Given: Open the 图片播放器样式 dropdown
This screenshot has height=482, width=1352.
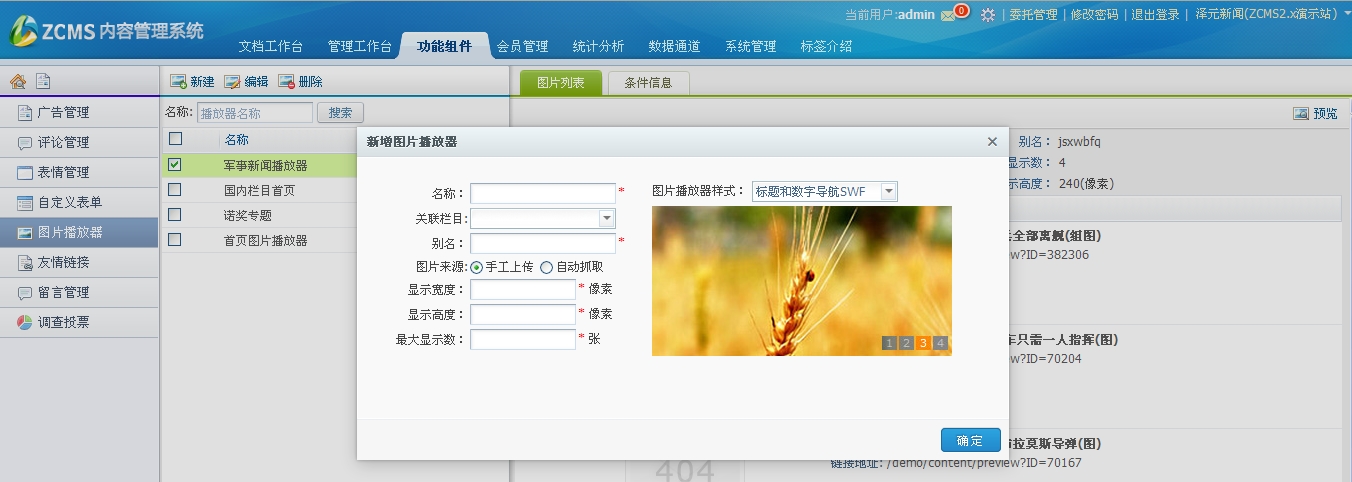Looking at the screenshot, I should click(x=888, y=192).
